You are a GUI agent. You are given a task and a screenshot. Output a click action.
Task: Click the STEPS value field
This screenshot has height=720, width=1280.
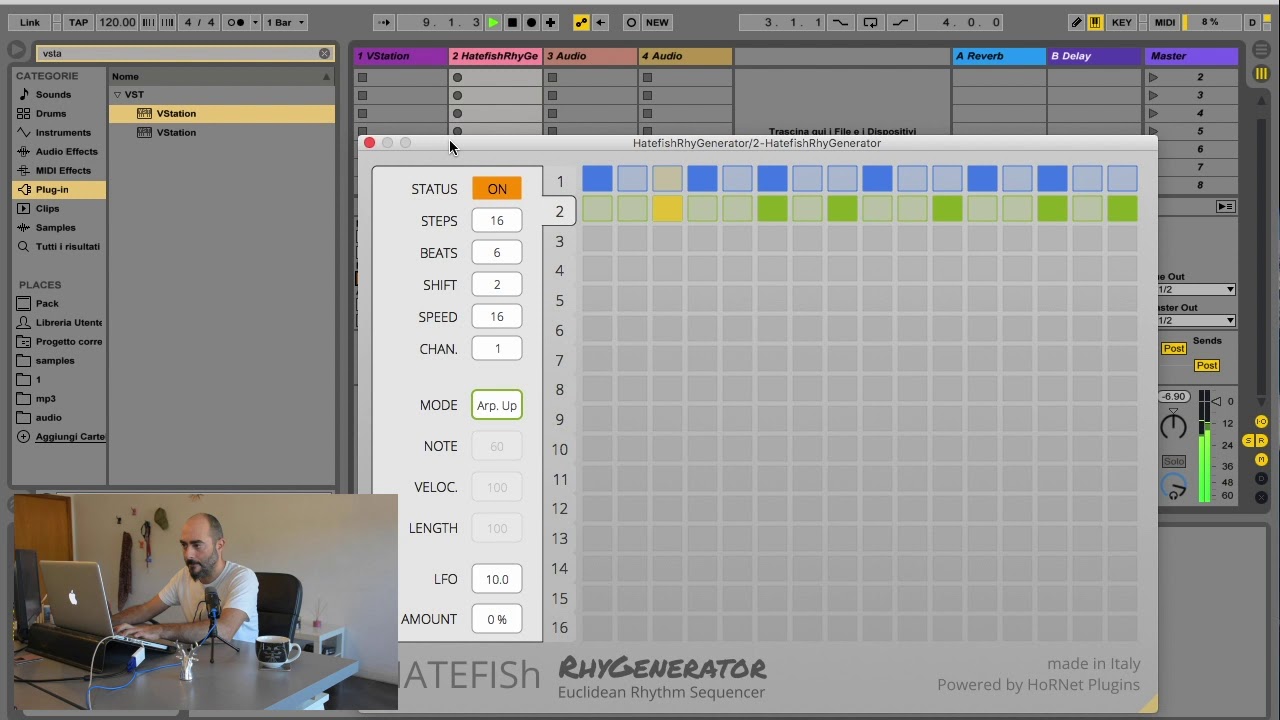pyautogui.click(x=497, y=221)
